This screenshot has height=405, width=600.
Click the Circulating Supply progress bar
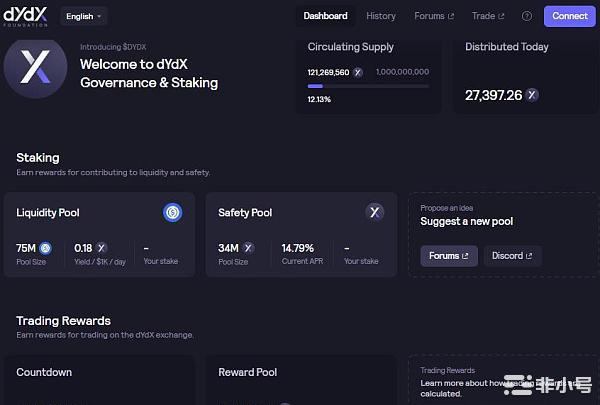(370, 86)
